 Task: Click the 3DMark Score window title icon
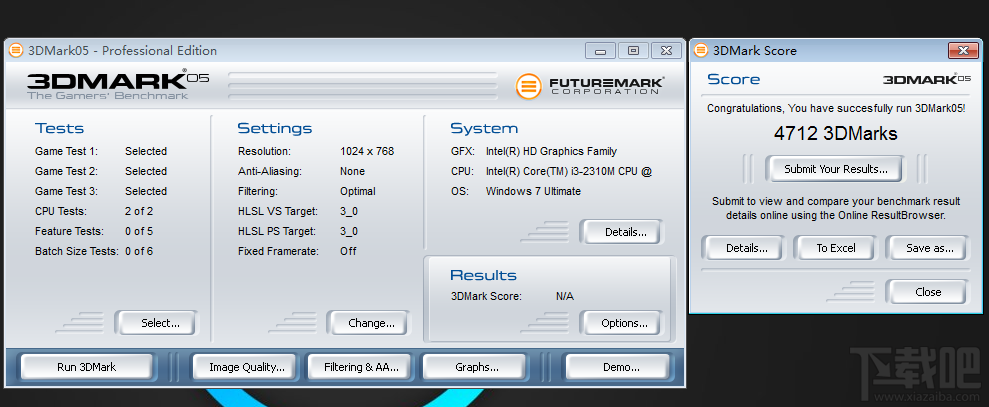click(700, 50)
